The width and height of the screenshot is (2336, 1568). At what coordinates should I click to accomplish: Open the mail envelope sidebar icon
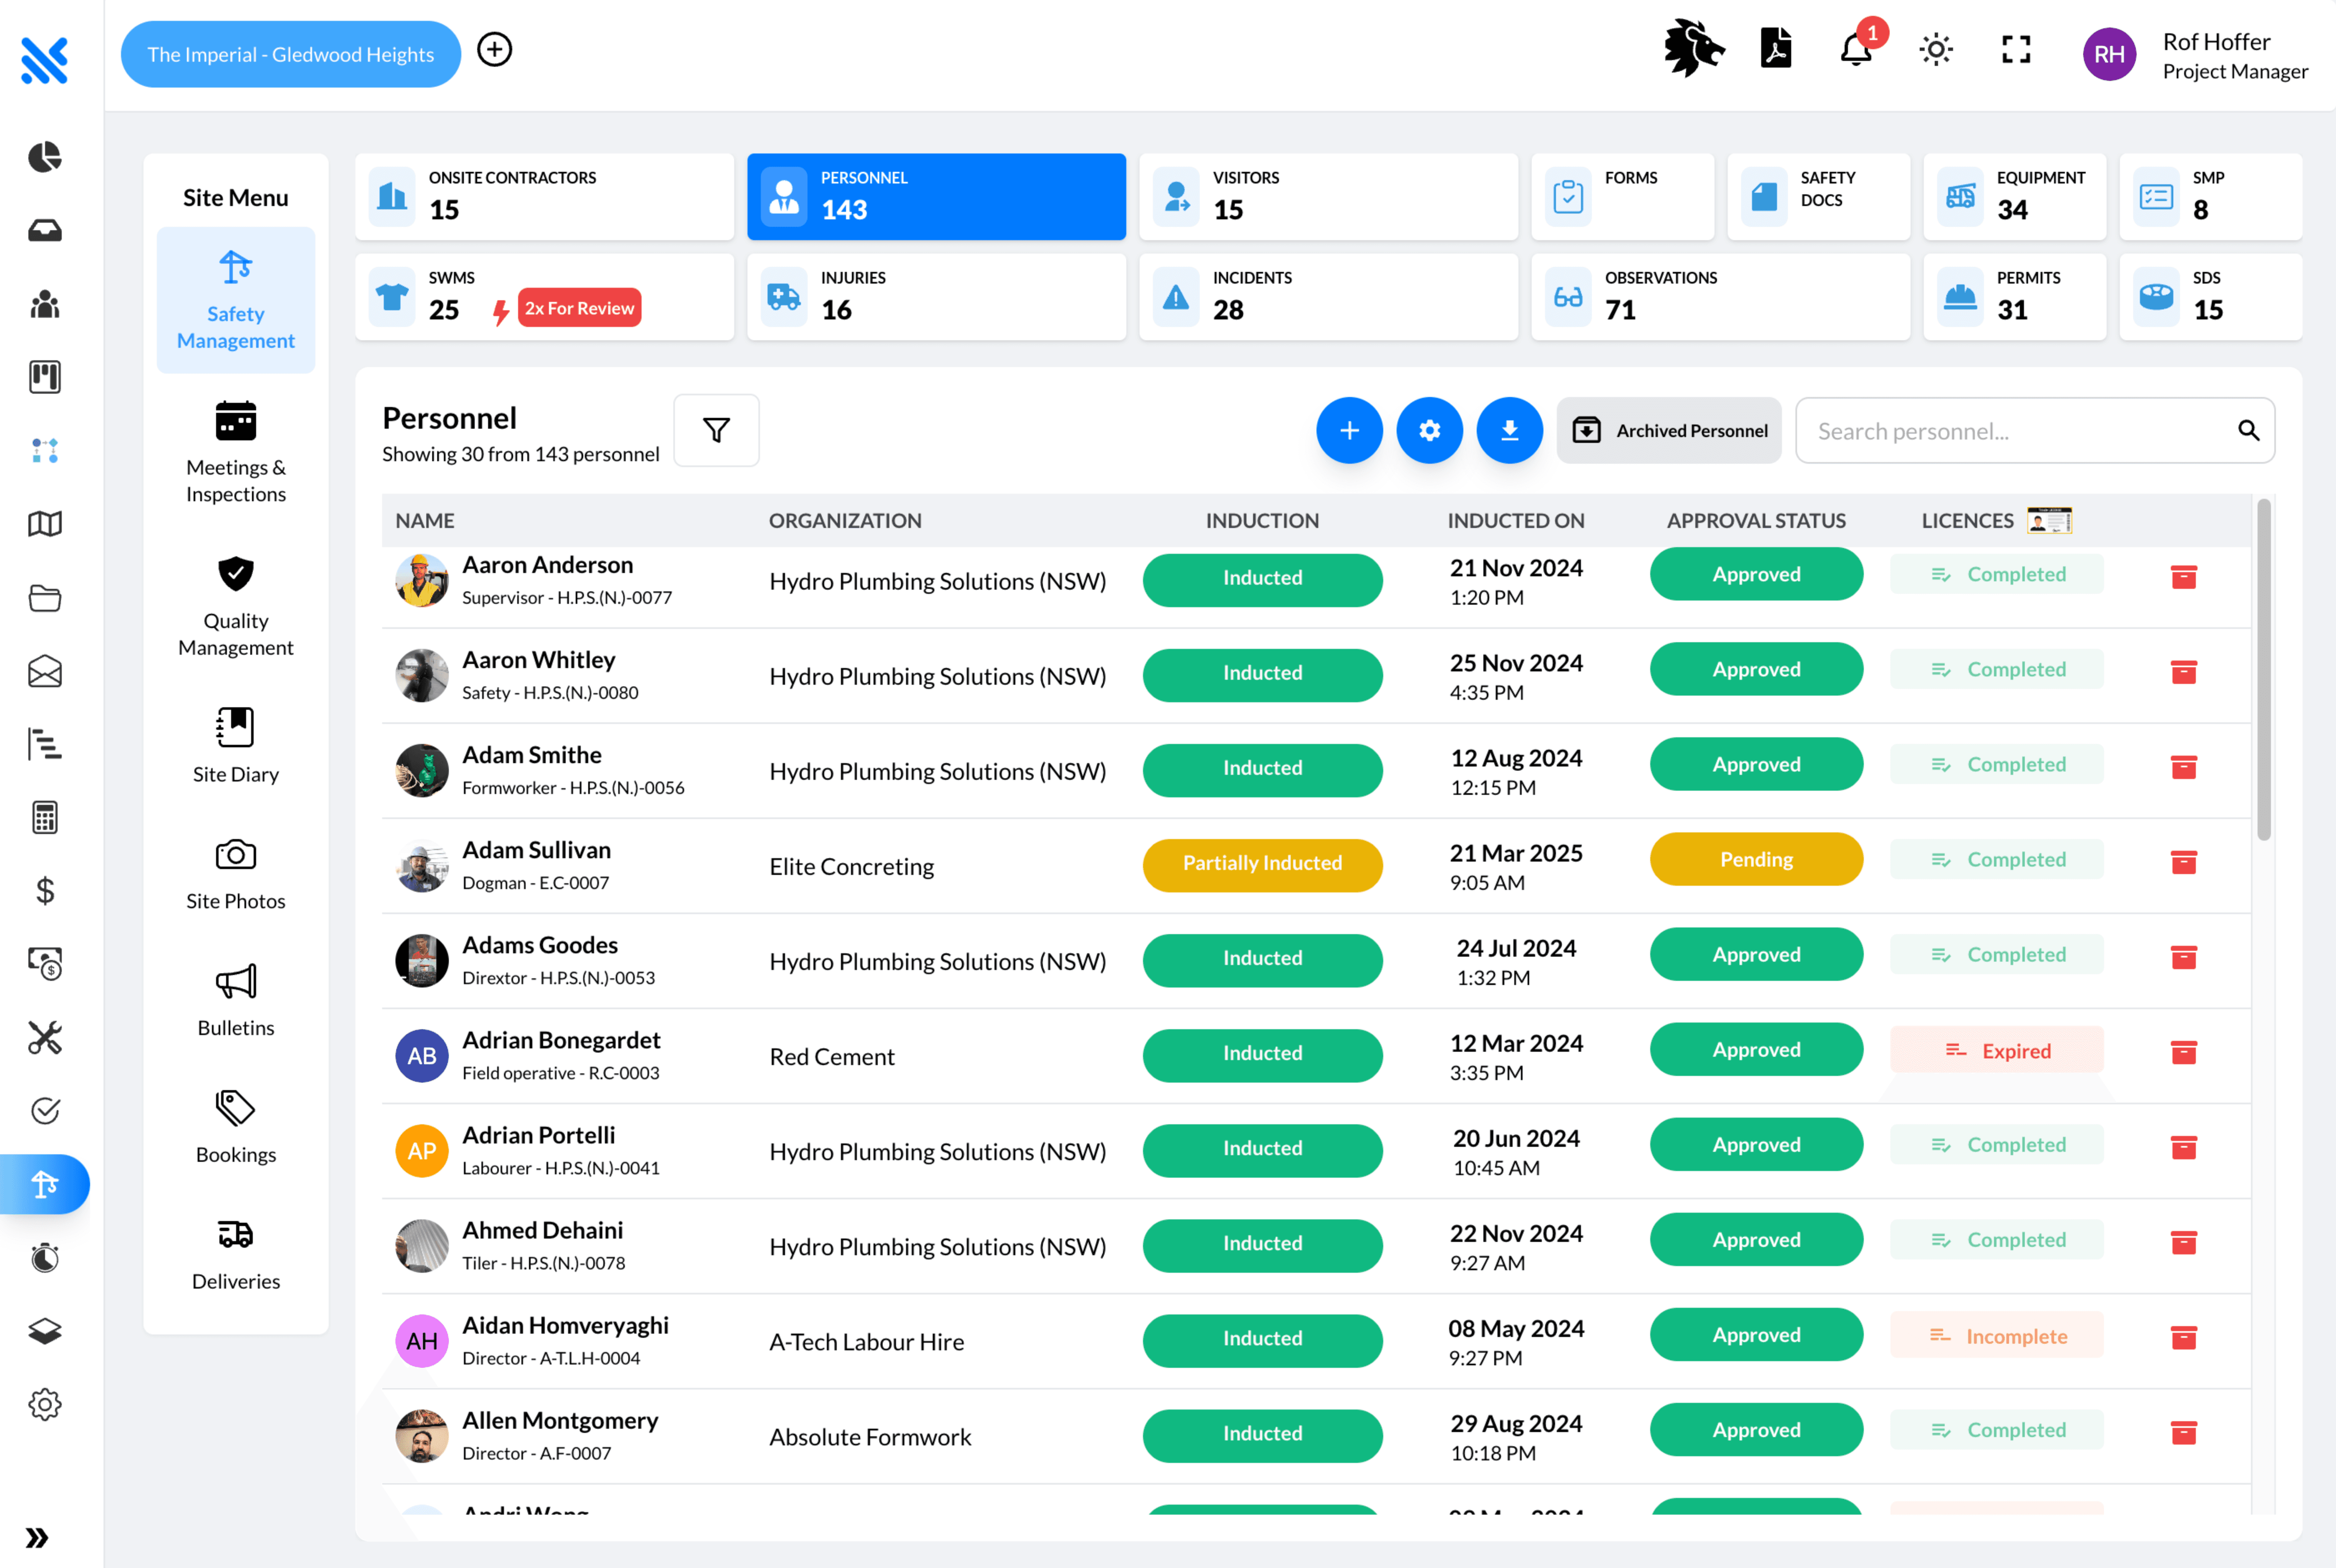[x=45, y=671]
